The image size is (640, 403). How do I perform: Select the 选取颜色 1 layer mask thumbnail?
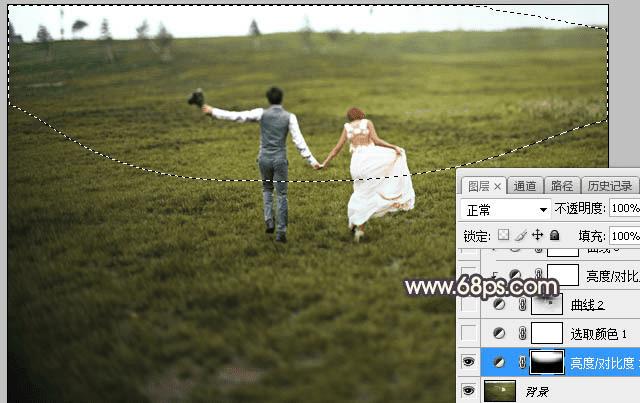pyautogui.click(x=547, y=333)
